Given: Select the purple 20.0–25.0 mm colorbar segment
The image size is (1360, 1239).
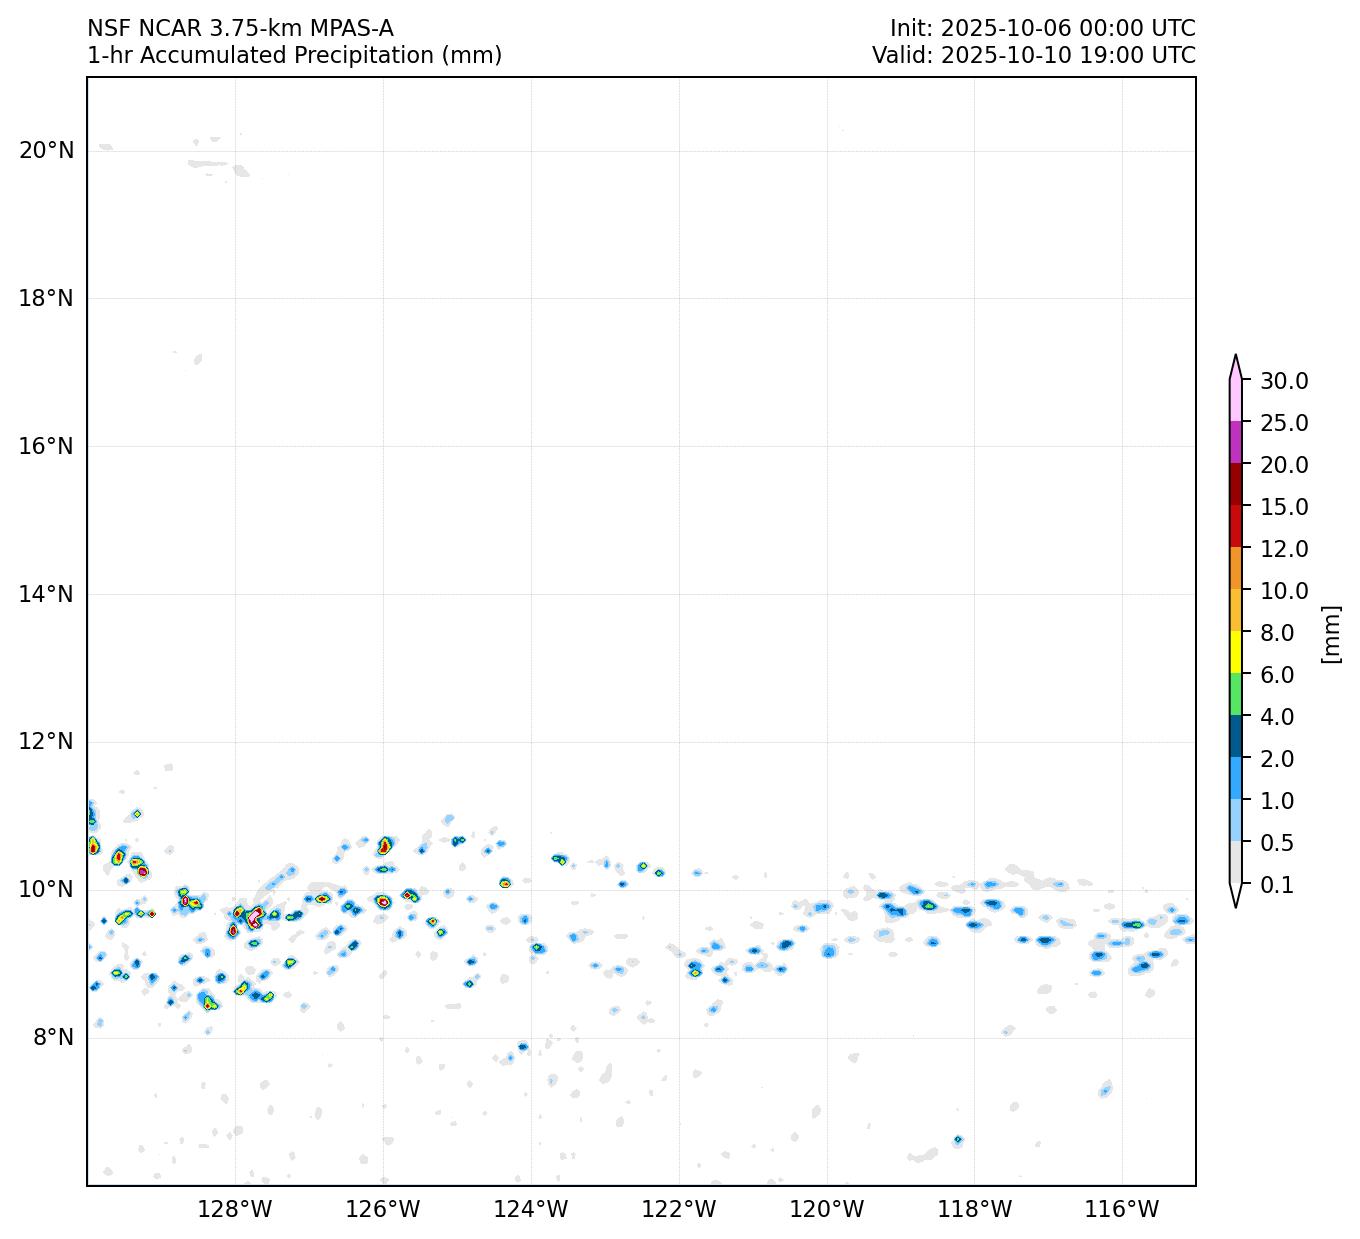Looking at the screenshot, I should click(1236, 442).
